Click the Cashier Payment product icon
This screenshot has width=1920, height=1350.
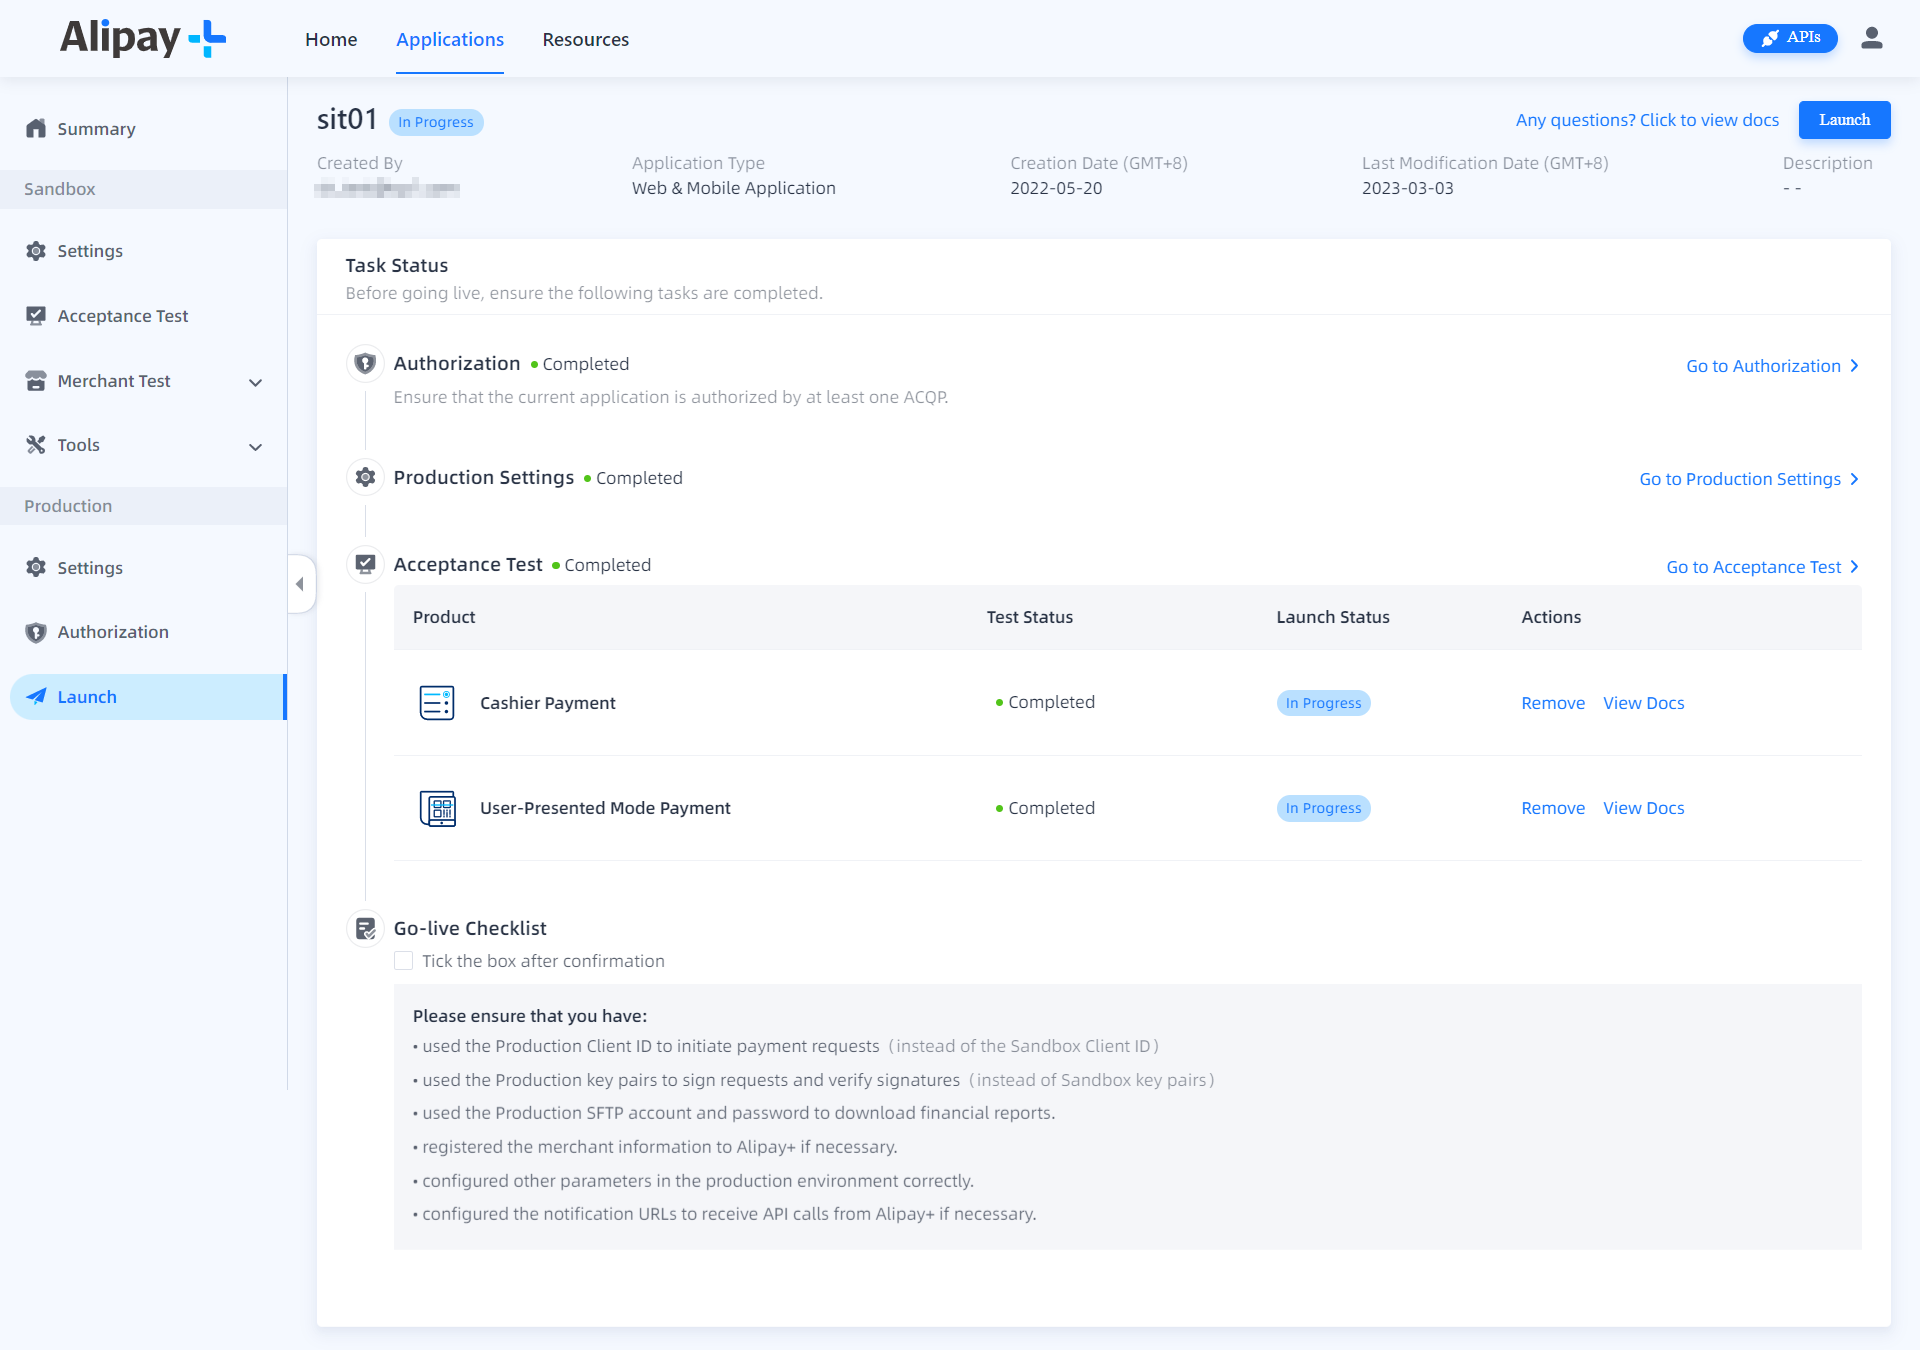coord(437,702)
